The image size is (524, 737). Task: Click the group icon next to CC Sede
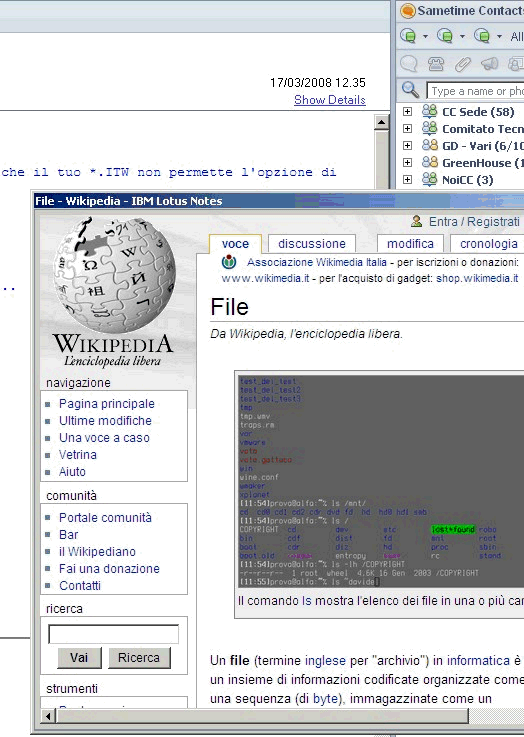430,111
